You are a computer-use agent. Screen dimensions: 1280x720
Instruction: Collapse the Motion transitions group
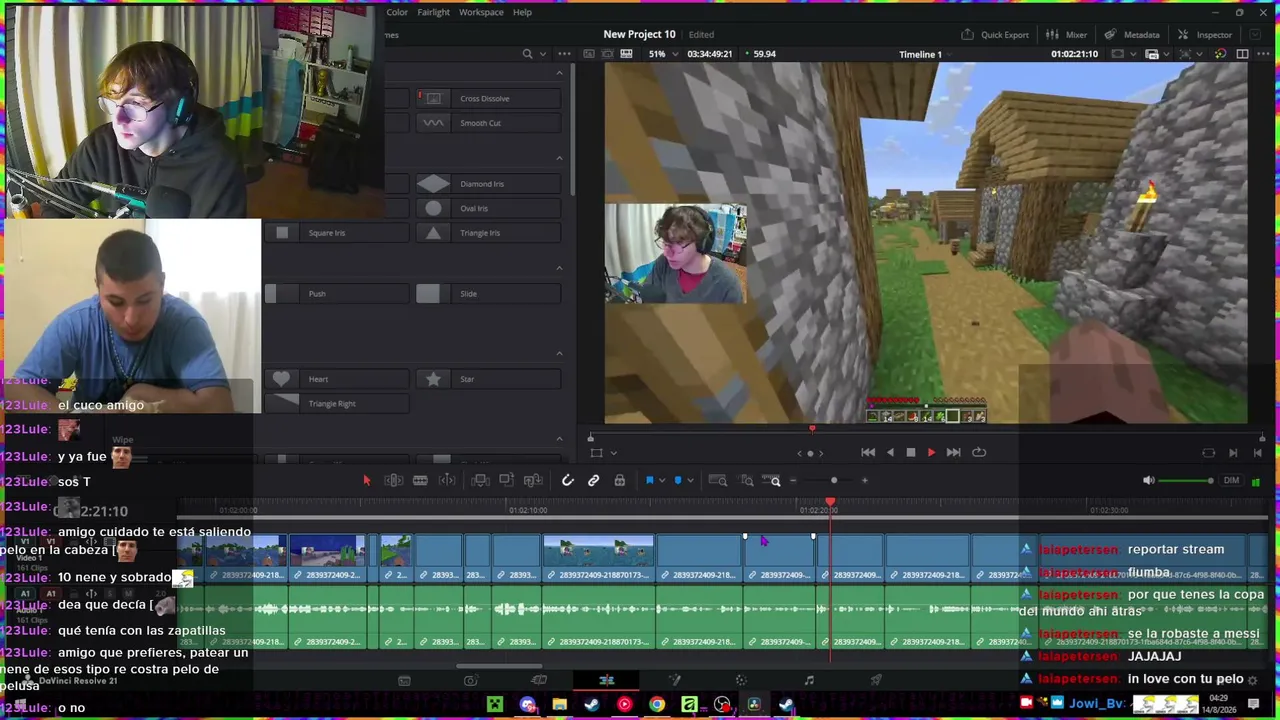coord(559,268)
